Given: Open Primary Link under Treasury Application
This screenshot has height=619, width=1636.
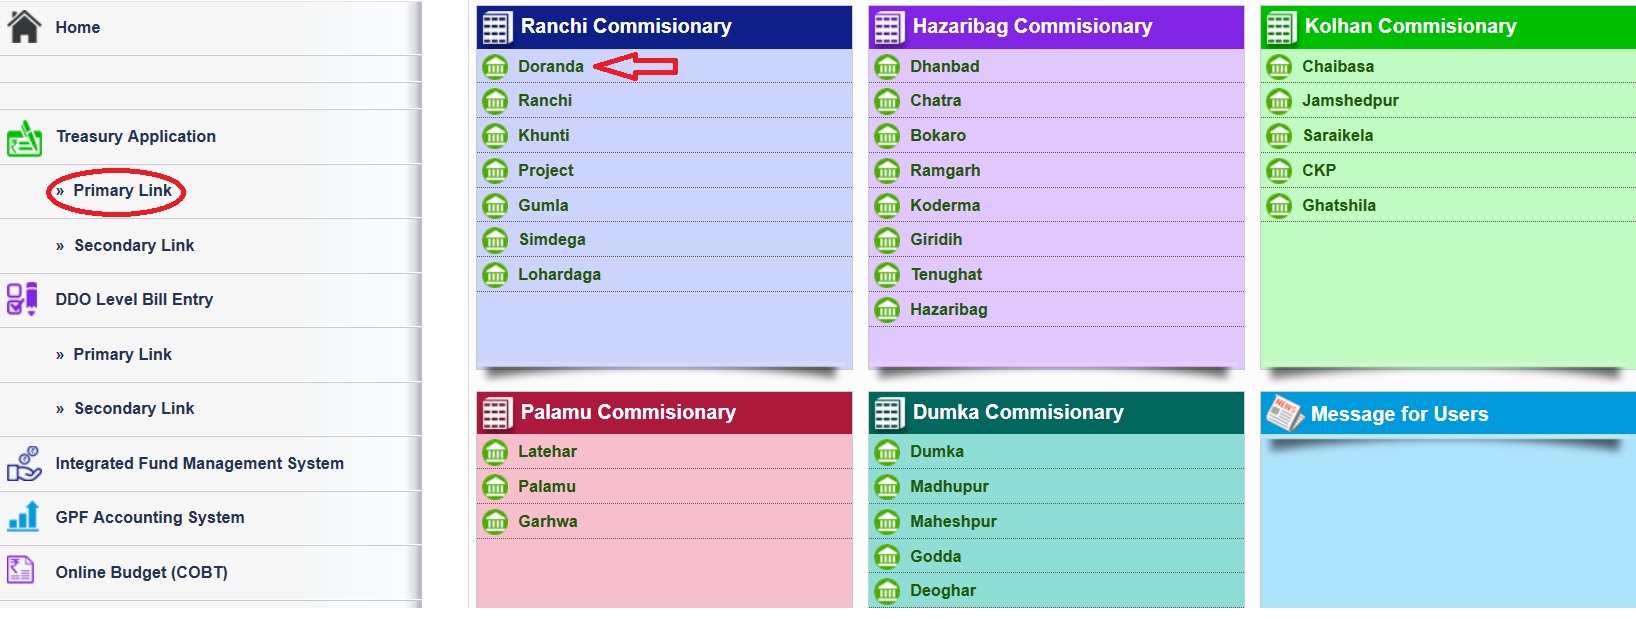Looking at the screenshot, I should pyautogui.click(x=122, y=191).
